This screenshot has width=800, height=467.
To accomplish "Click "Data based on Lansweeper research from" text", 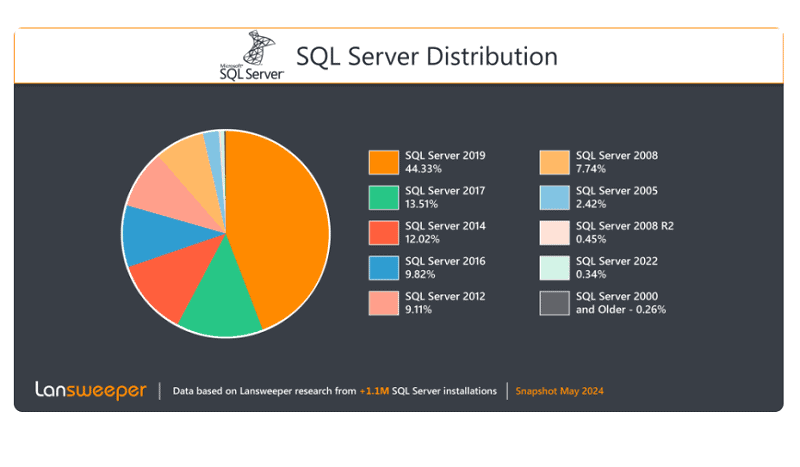I will [x=264, y=391].
